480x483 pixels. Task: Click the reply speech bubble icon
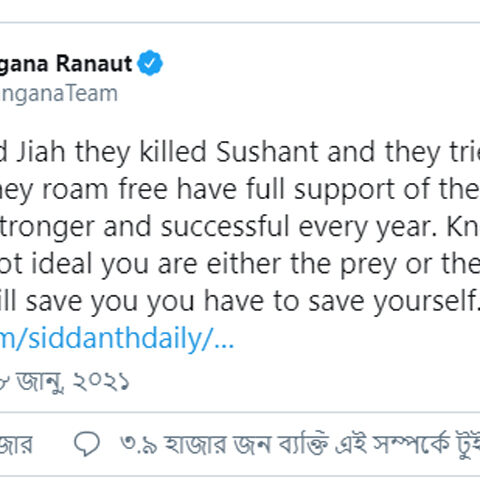(87, 444)
